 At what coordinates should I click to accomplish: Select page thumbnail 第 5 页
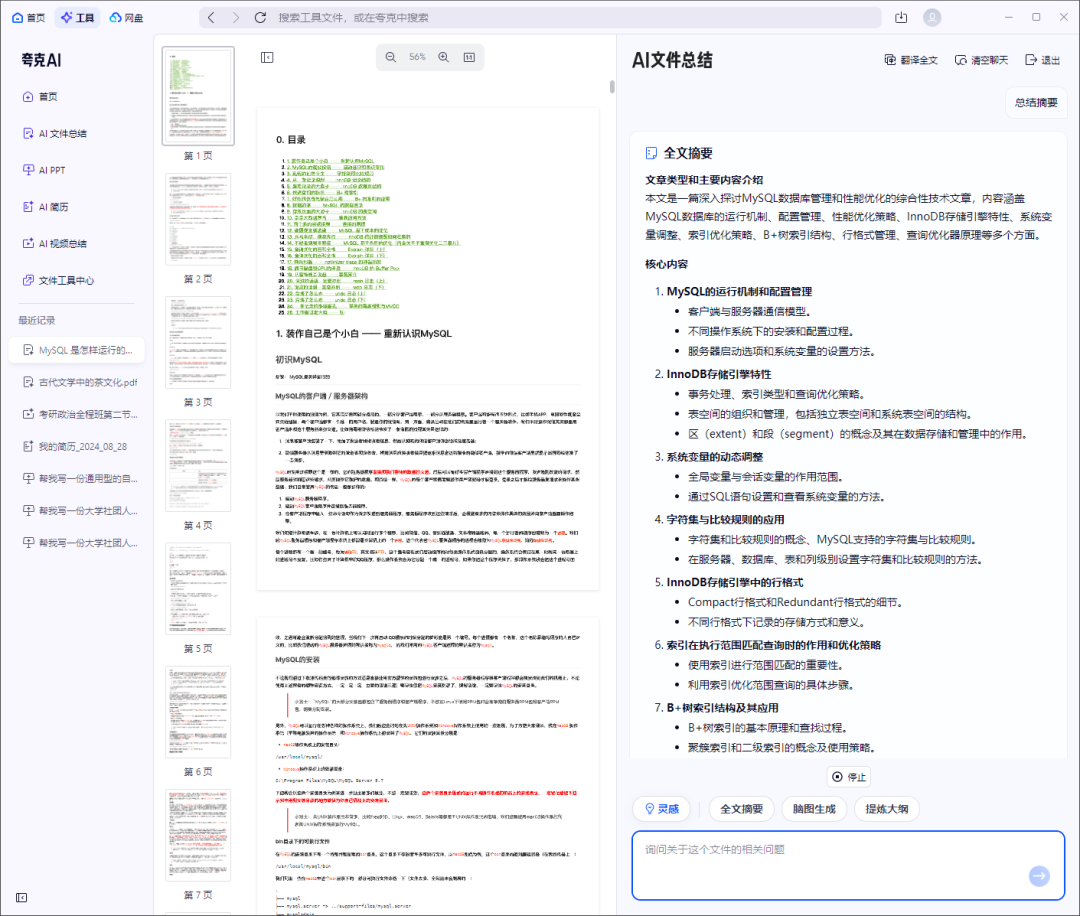click(198, 589)
